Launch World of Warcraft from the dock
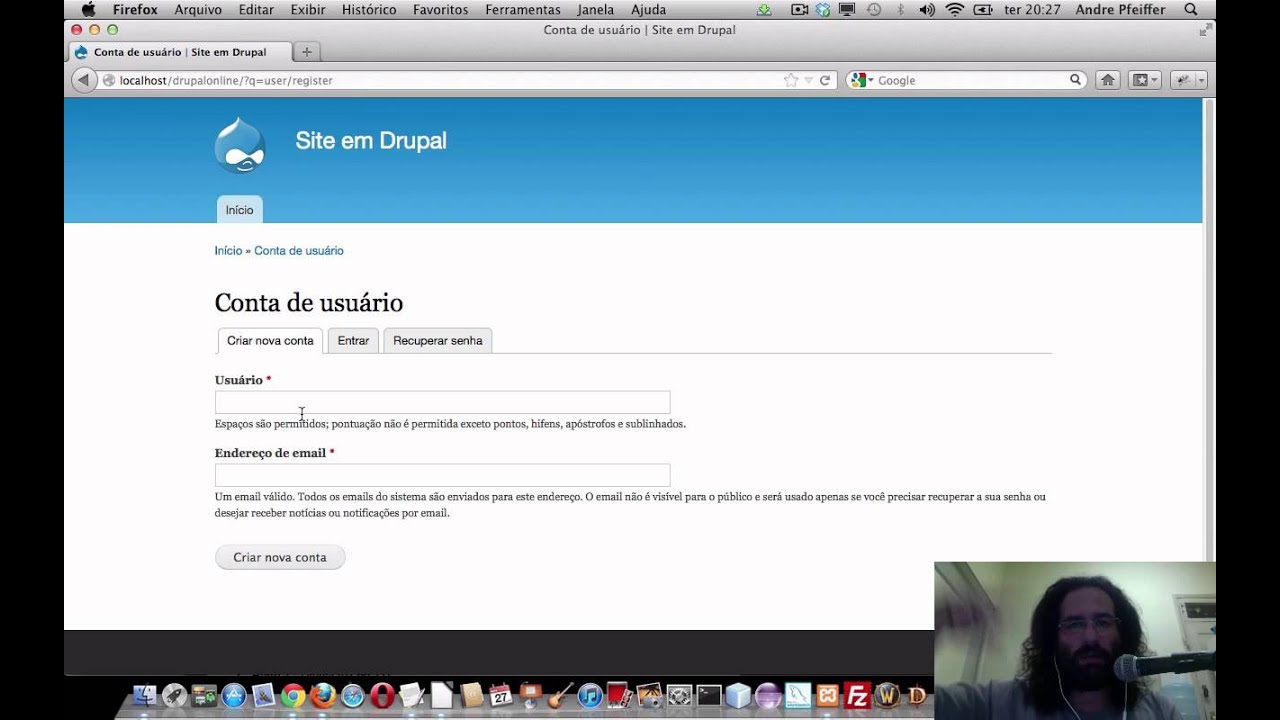This screenshot has width=1280, height=720. pos(887,695)
